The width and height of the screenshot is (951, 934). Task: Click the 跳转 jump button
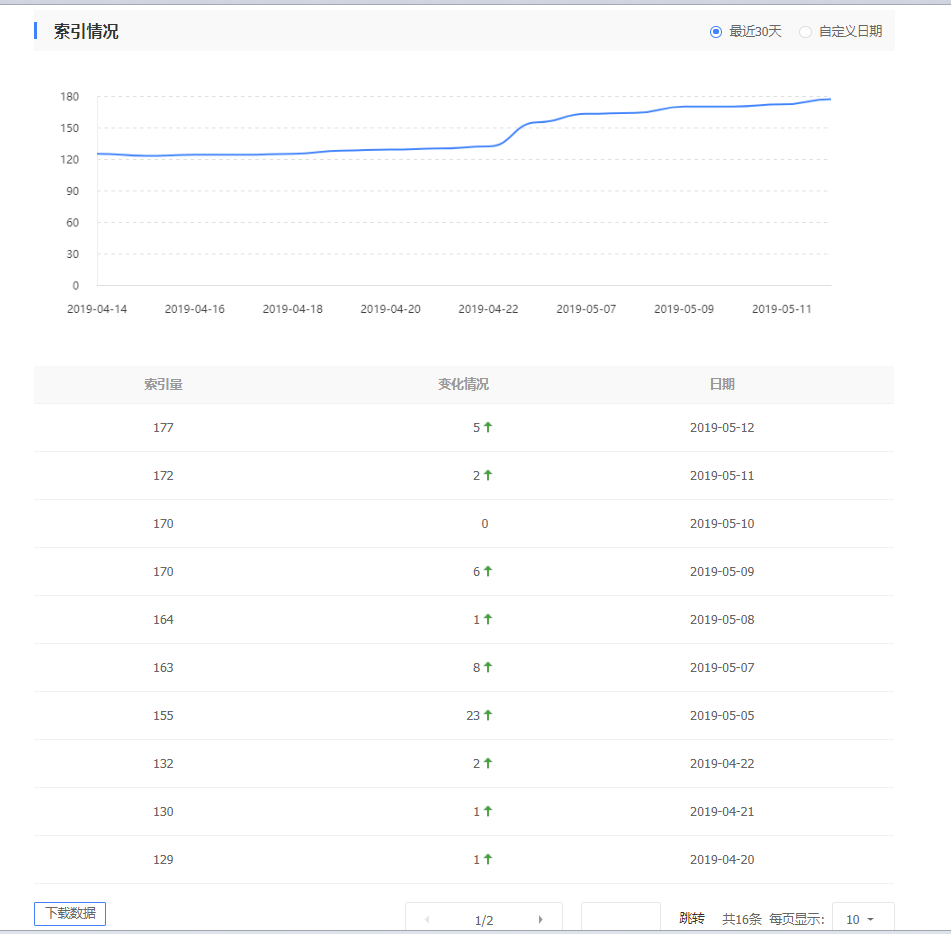tap(692, 919)
